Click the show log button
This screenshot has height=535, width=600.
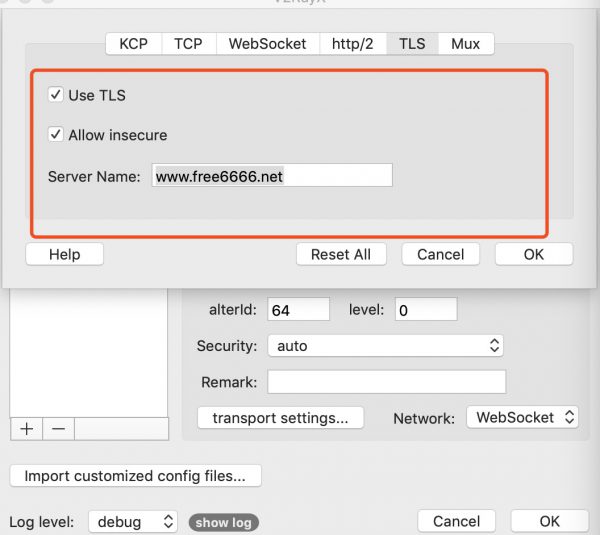click(222, 522)
